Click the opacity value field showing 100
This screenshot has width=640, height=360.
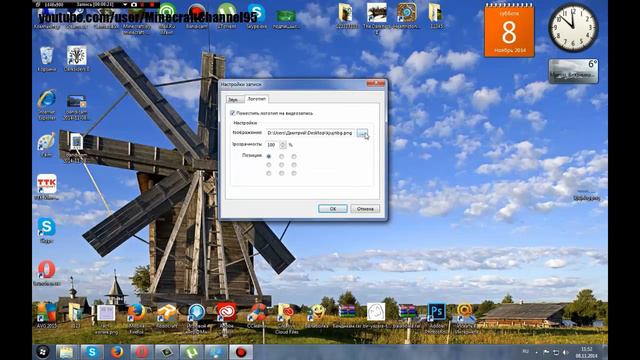[x=272, y=144]
